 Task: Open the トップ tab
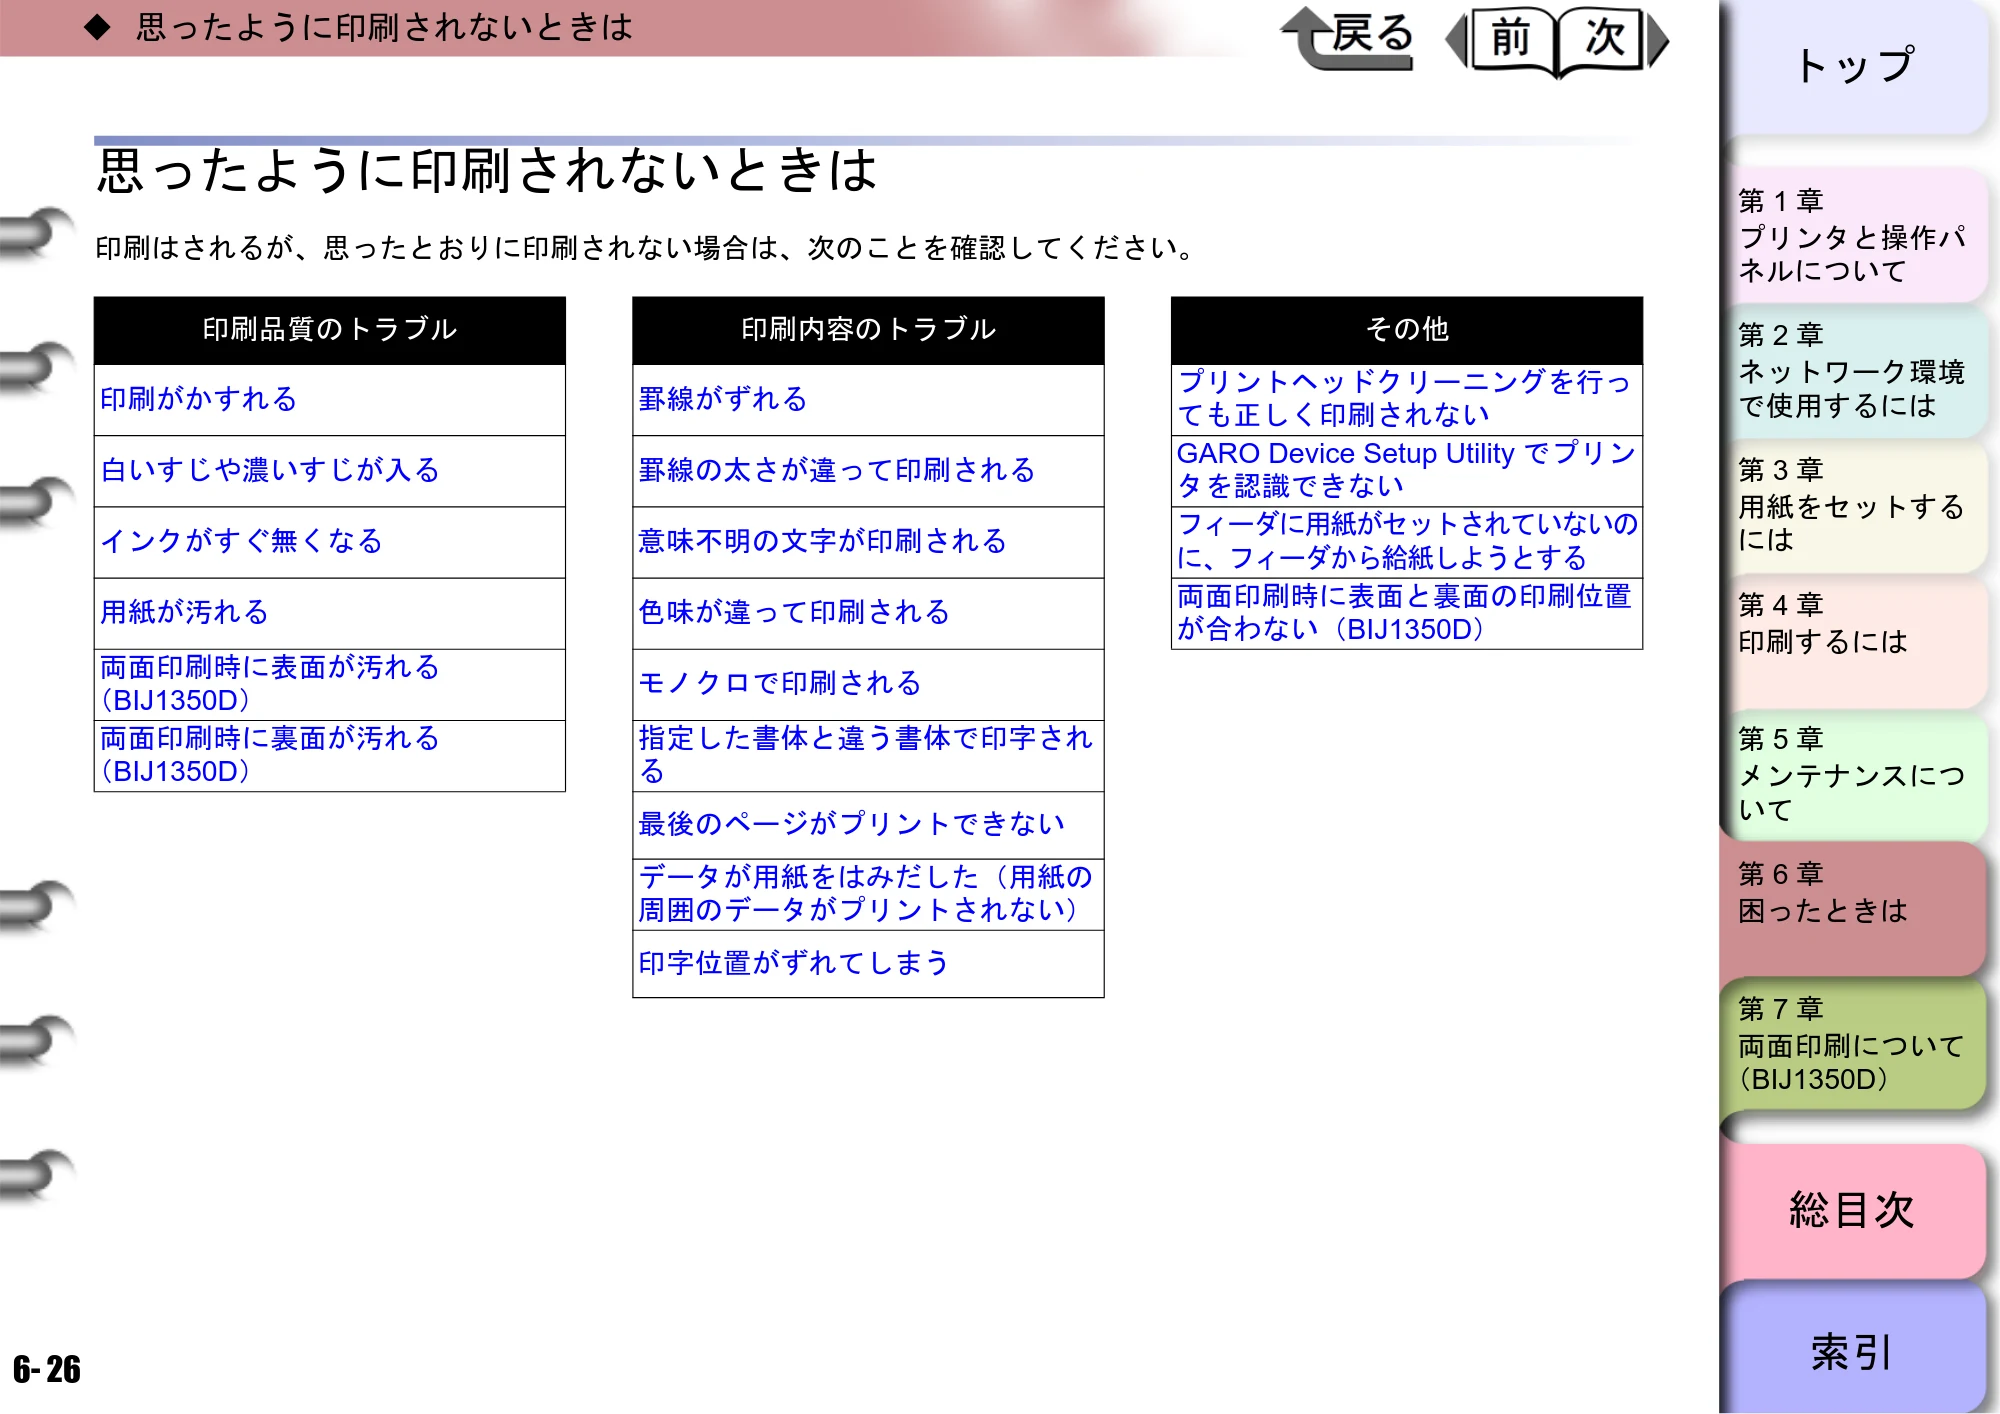(x=1856, y=66)
